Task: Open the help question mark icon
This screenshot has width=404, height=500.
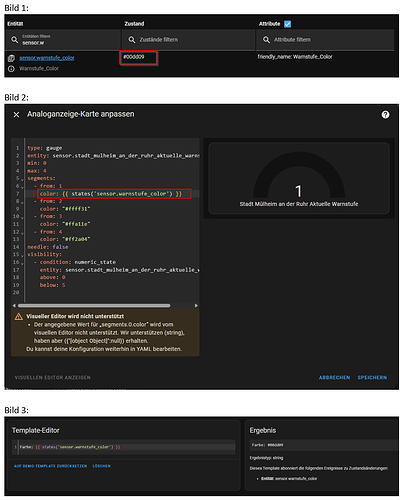Action: click(385, 115)
